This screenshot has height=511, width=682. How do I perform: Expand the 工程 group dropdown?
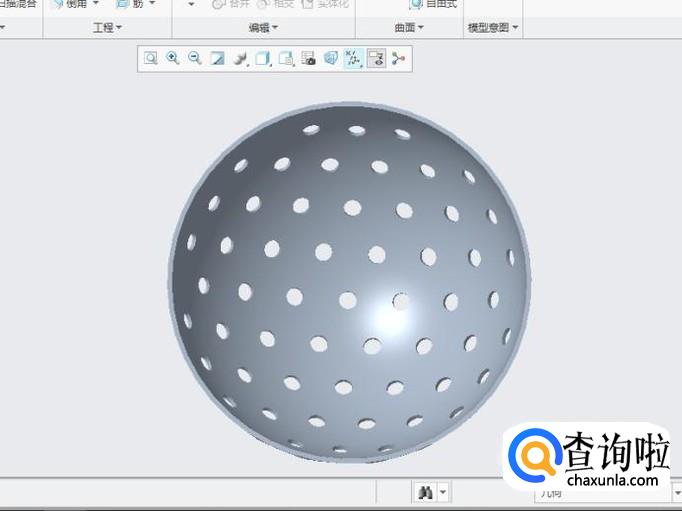pos(107,27)
